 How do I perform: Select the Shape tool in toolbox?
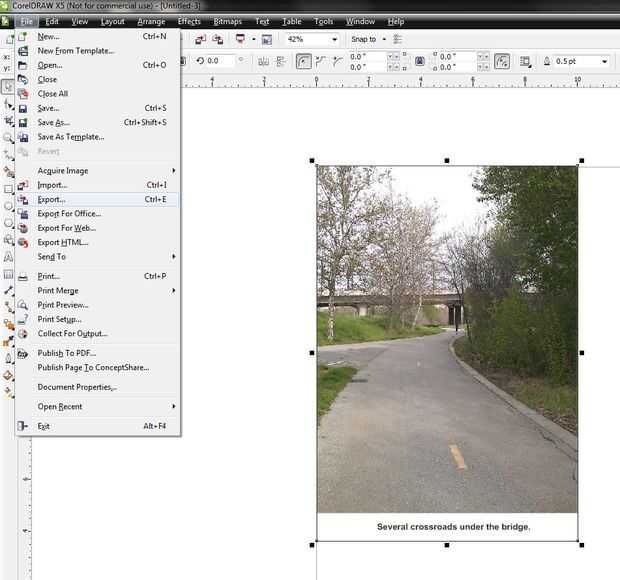click(8, 104)
